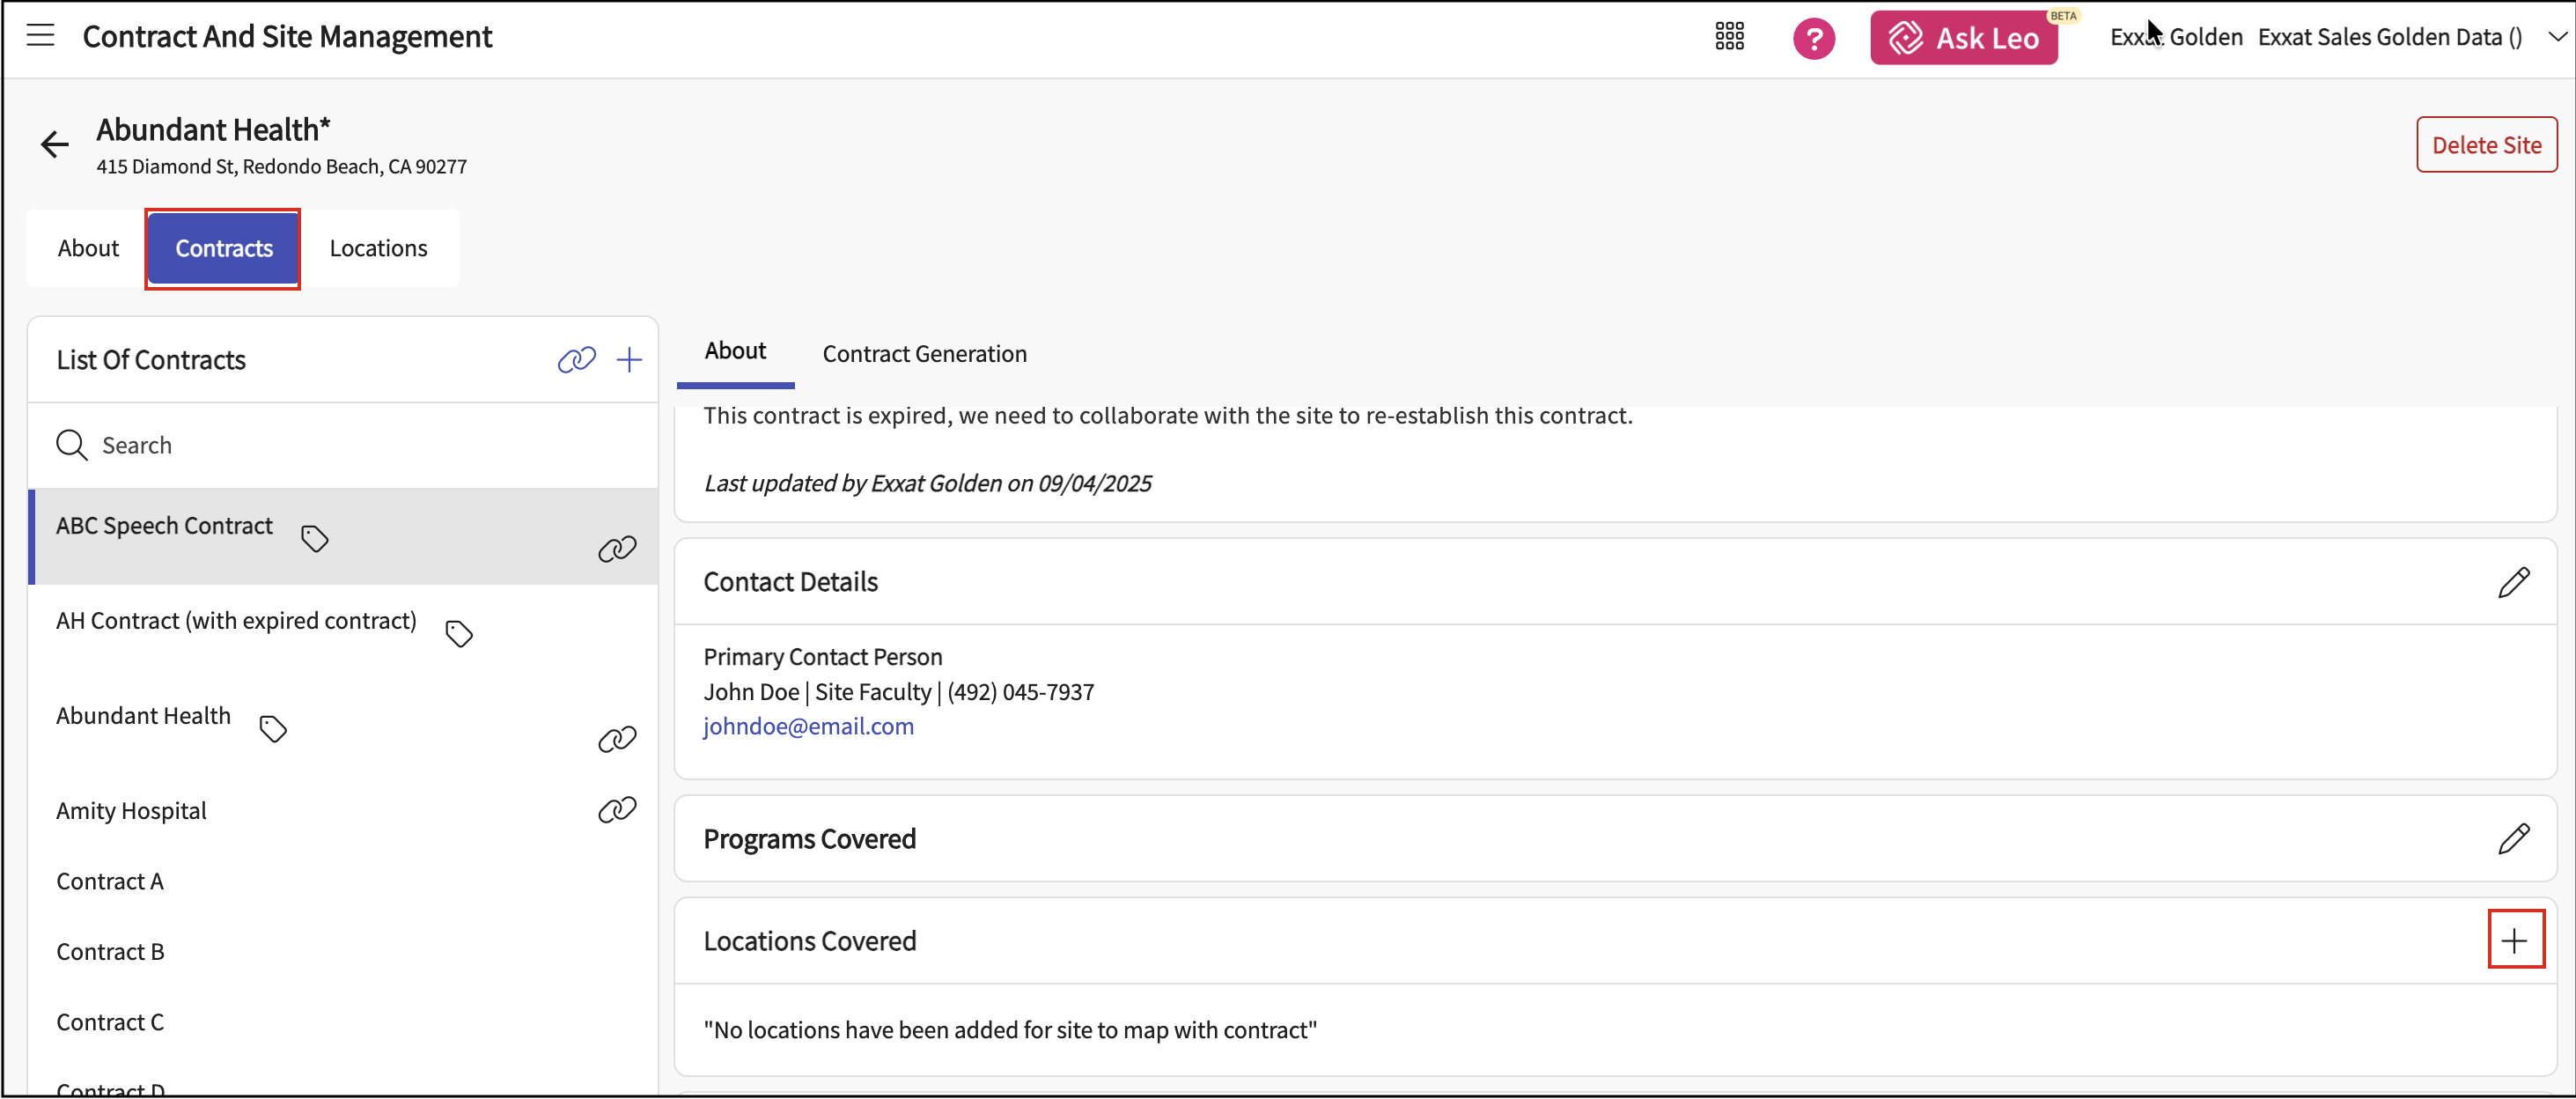Screen dimensions: 2576x1099
Task: Open the Ask Leo assistant
Action: pos(1963,38)
